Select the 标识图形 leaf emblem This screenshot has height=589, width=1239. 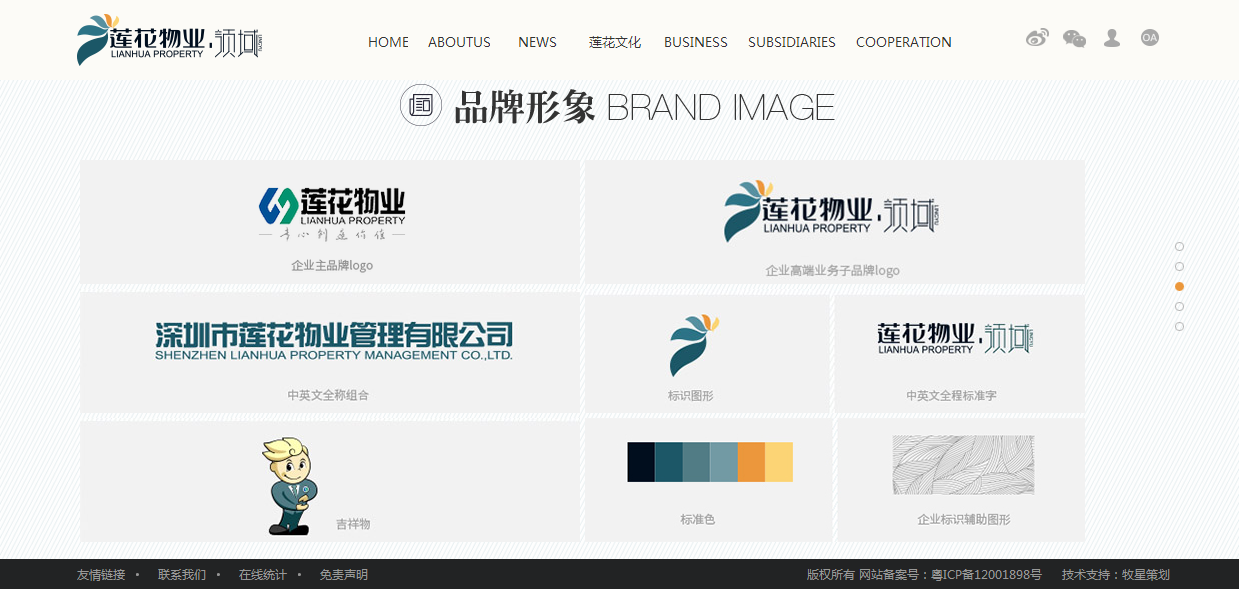(693, 345)
